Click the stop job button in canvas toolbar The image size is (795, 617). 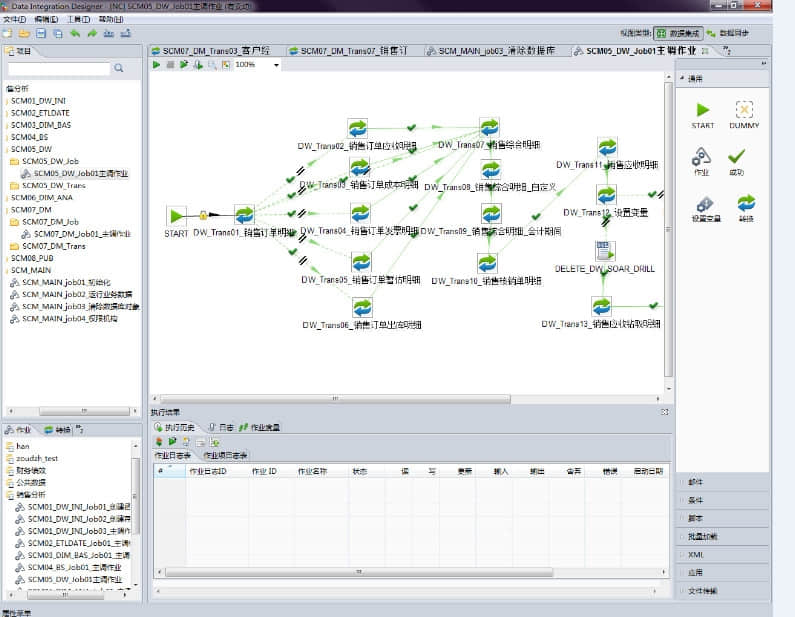click(x=170, y=65)
